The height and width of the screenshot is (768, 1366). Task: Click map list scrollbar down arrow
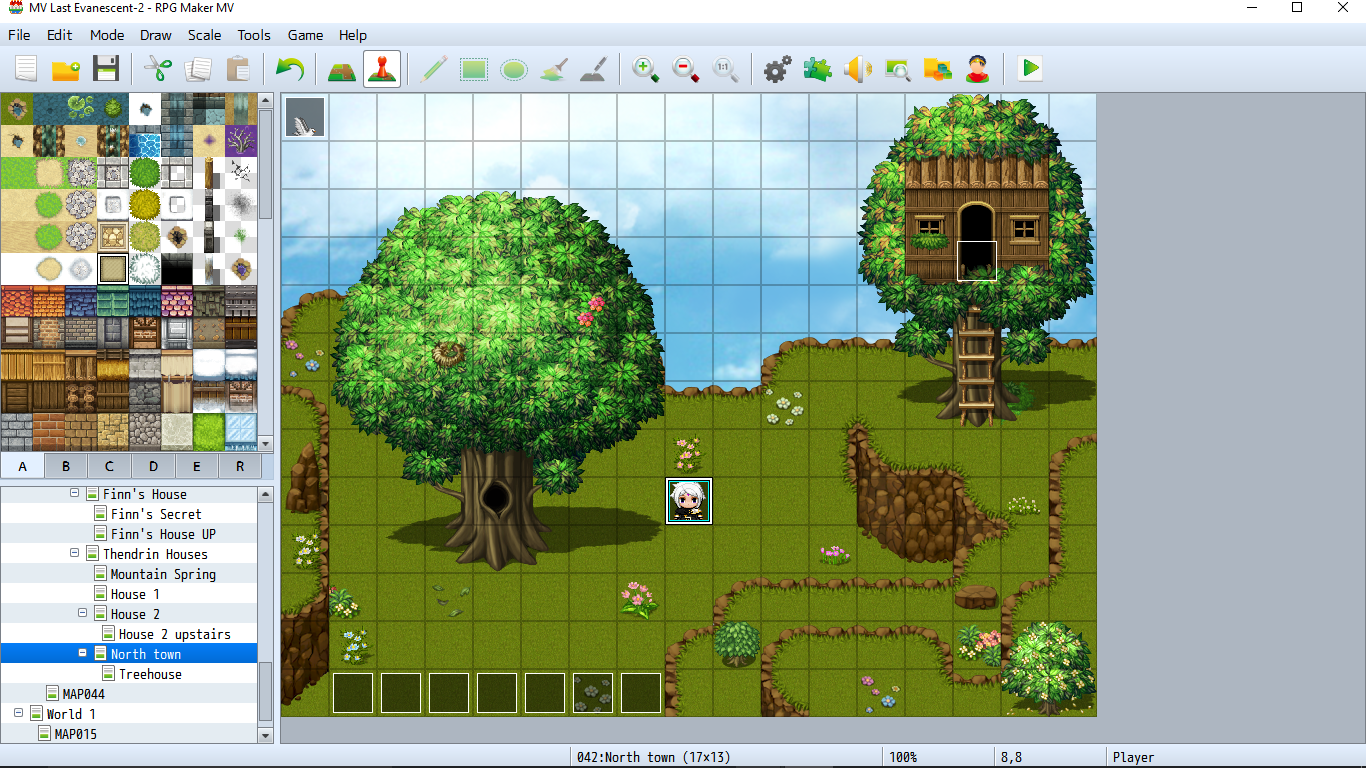point(266,735)
